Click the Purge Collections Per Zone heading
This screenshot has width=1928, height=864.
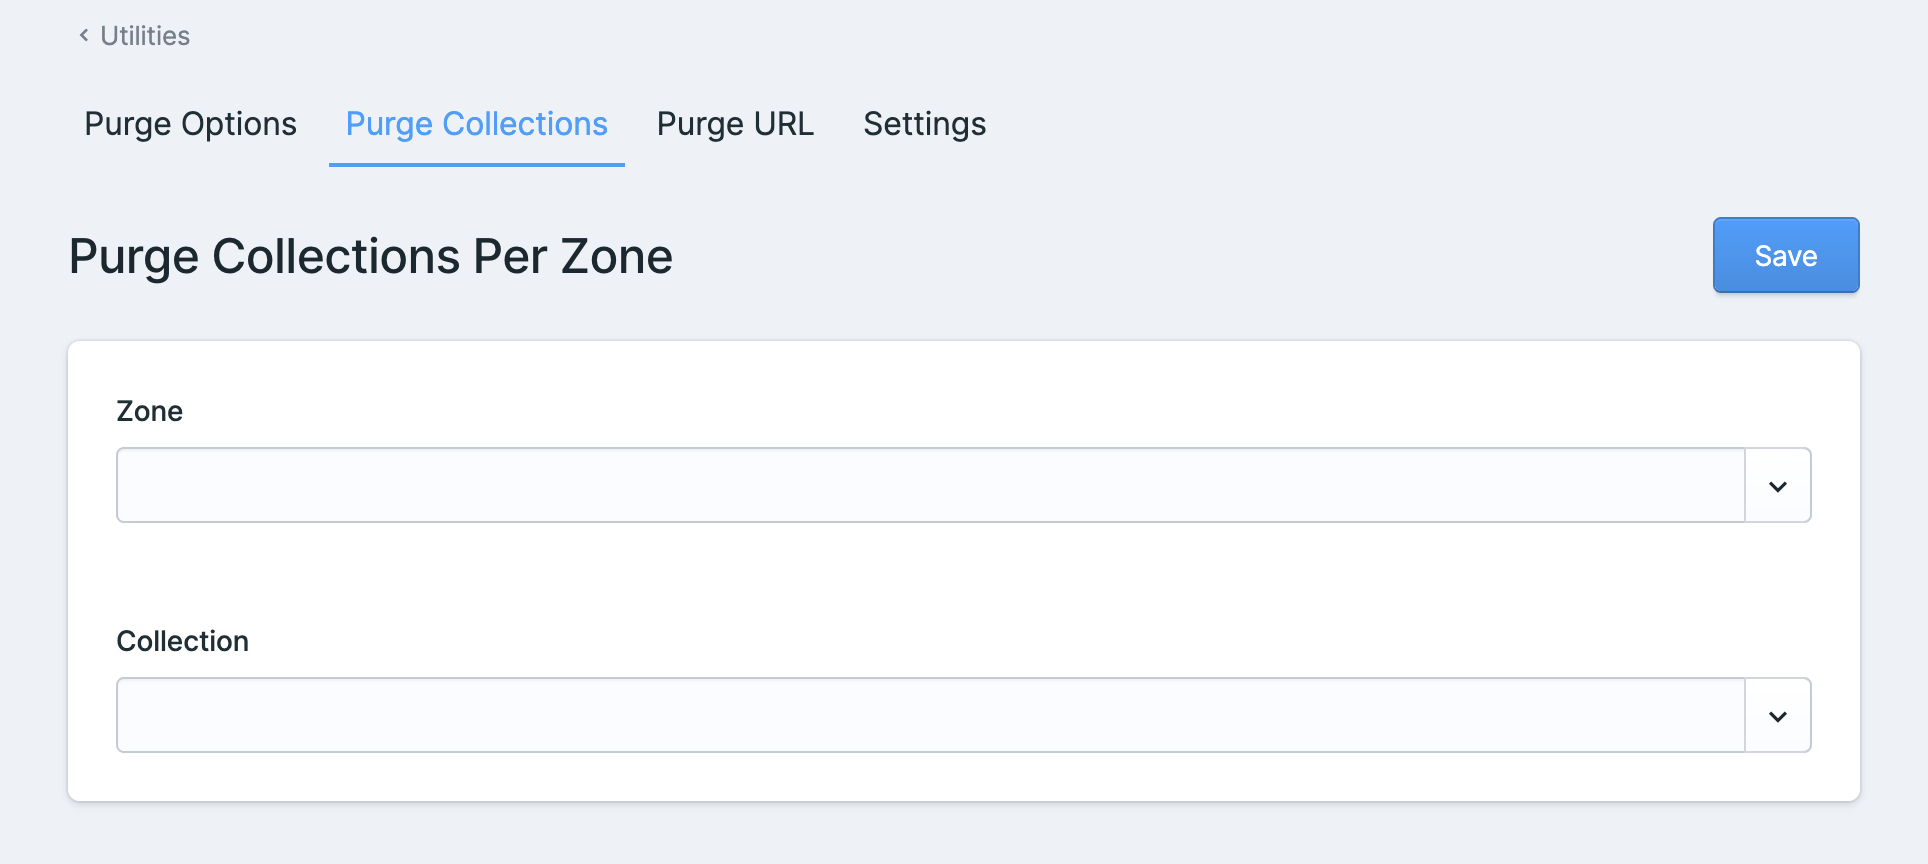coord(370,256)
